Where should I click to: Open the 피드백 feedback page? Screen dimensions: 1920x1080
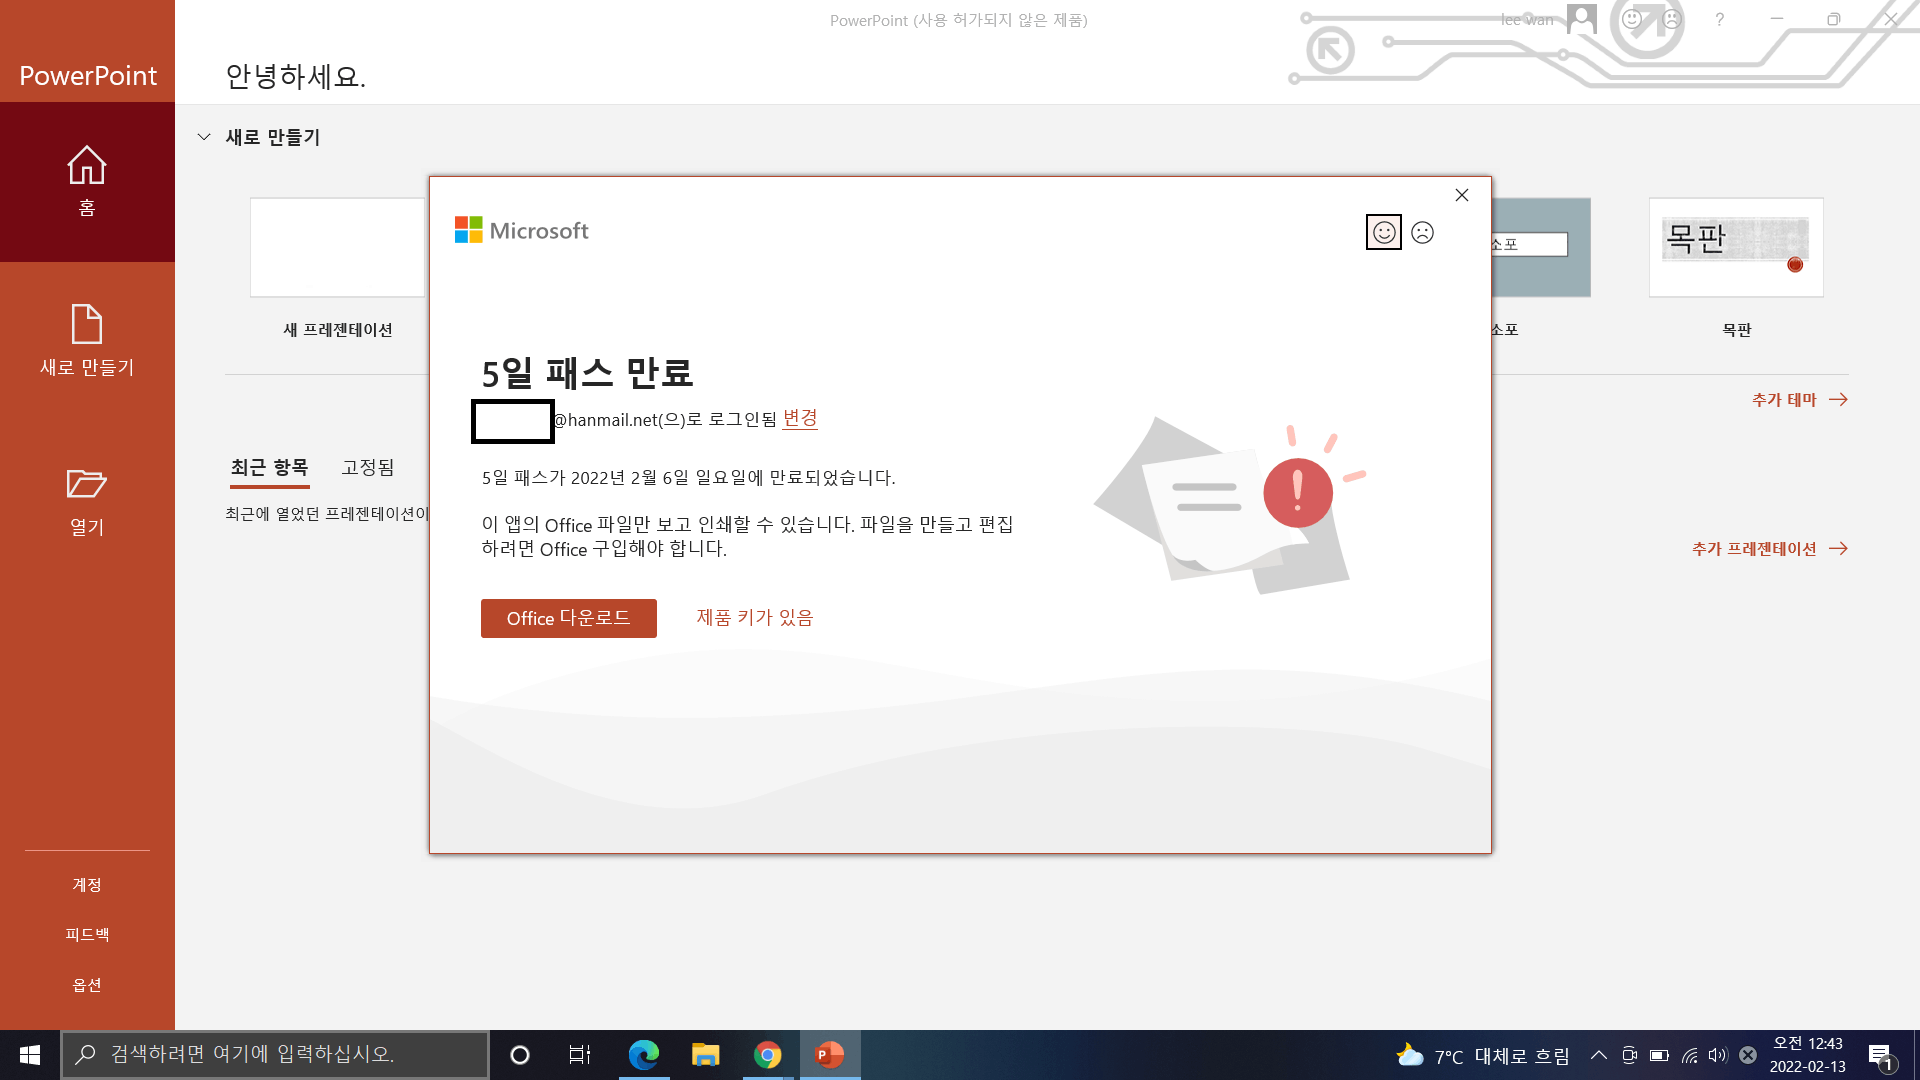[87, 935]
